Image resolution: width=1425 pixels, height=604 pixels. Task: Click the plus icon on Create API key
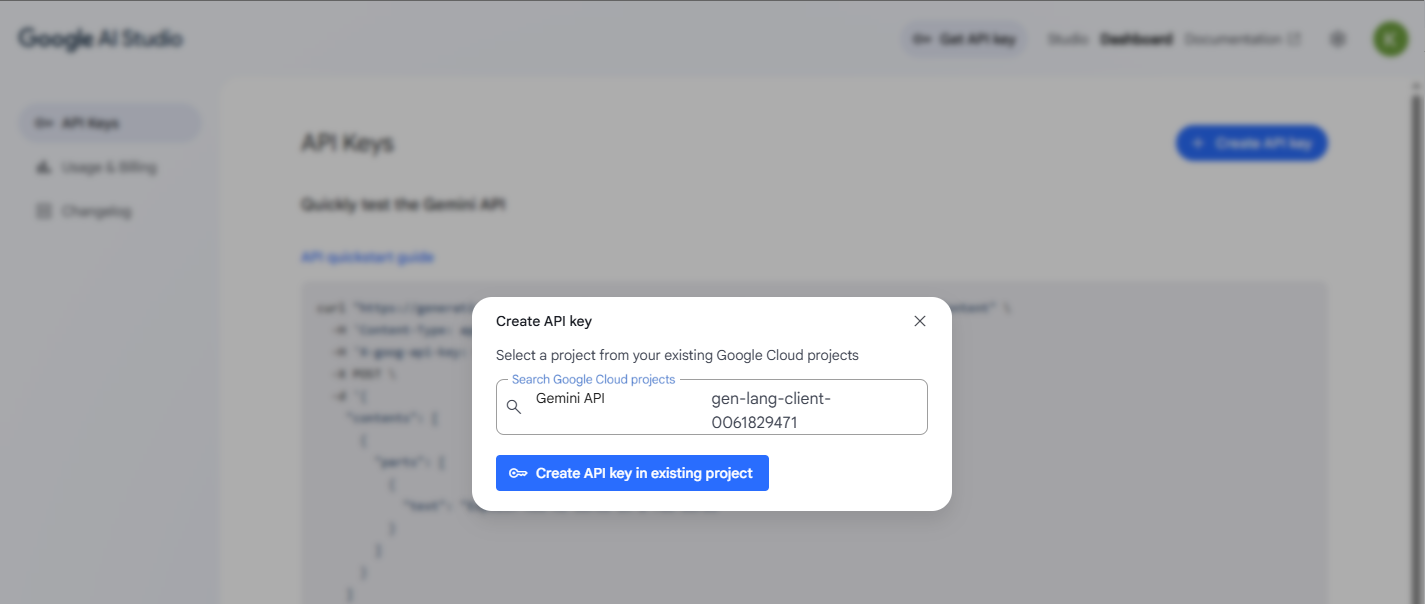[1198, 143]
